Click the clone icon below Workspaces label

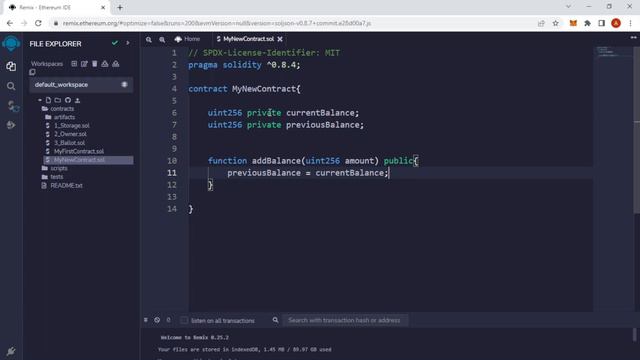click(x=32, y=72)
